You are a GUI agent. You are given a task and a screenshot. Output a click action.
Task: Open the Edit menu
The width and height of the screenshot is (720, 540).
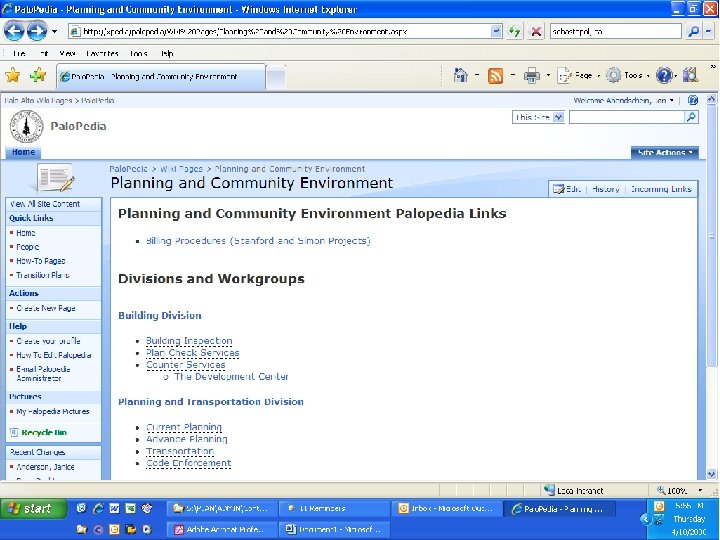44,53
